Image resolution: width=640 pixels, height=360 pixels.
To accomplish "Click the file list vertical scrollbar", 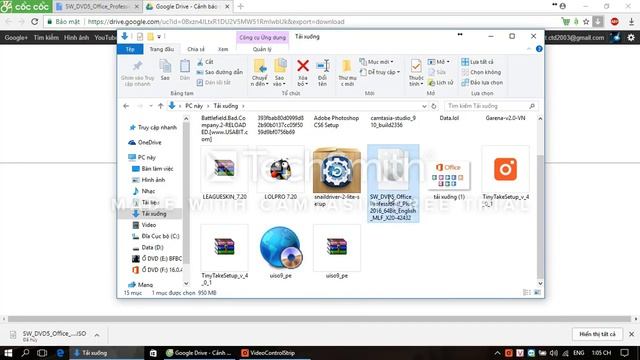I will [540, 201].
